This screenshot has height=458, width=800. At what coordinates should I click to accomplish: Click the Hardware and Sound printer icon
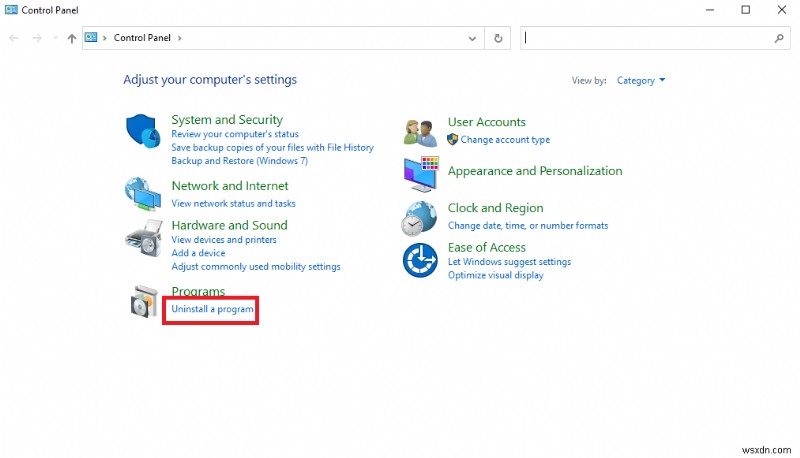[144, 240]
